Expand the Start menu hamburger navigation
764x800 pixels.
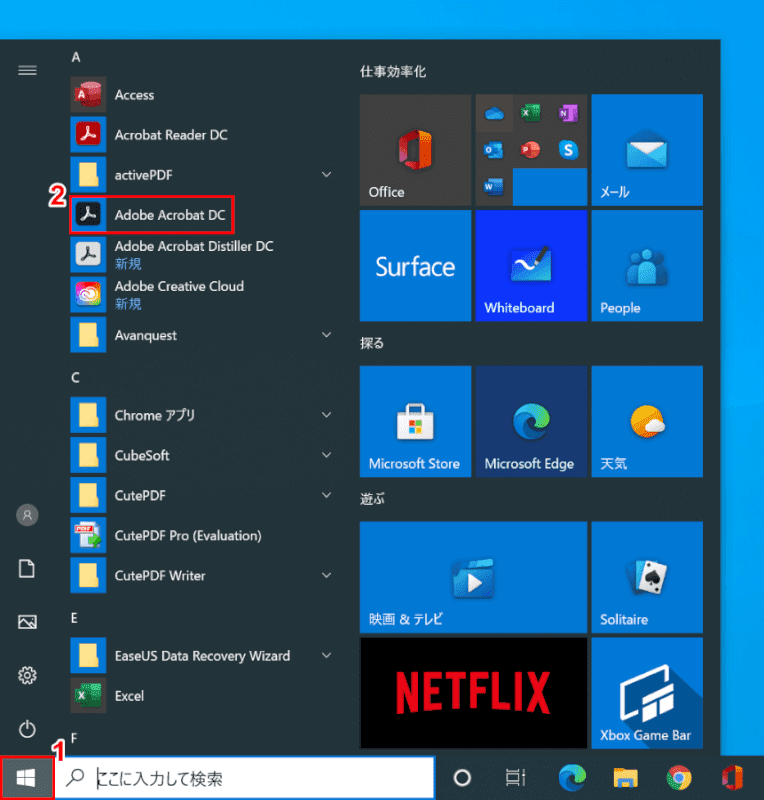click(27, 70)
